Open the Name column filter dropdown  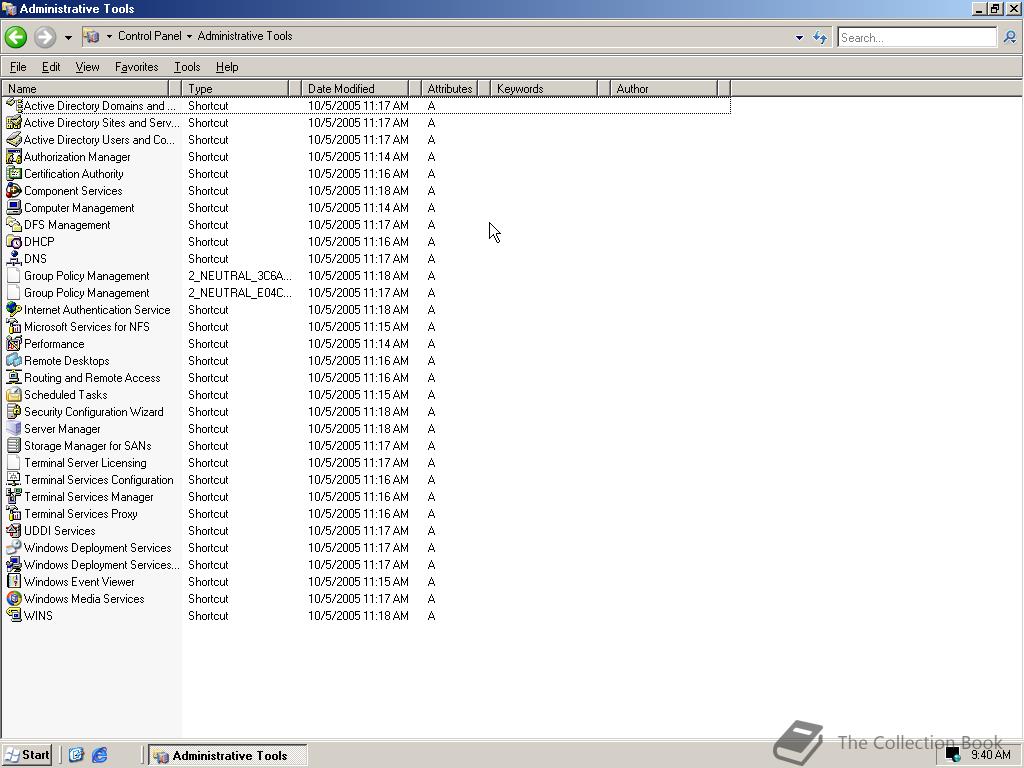click(175, 88)
